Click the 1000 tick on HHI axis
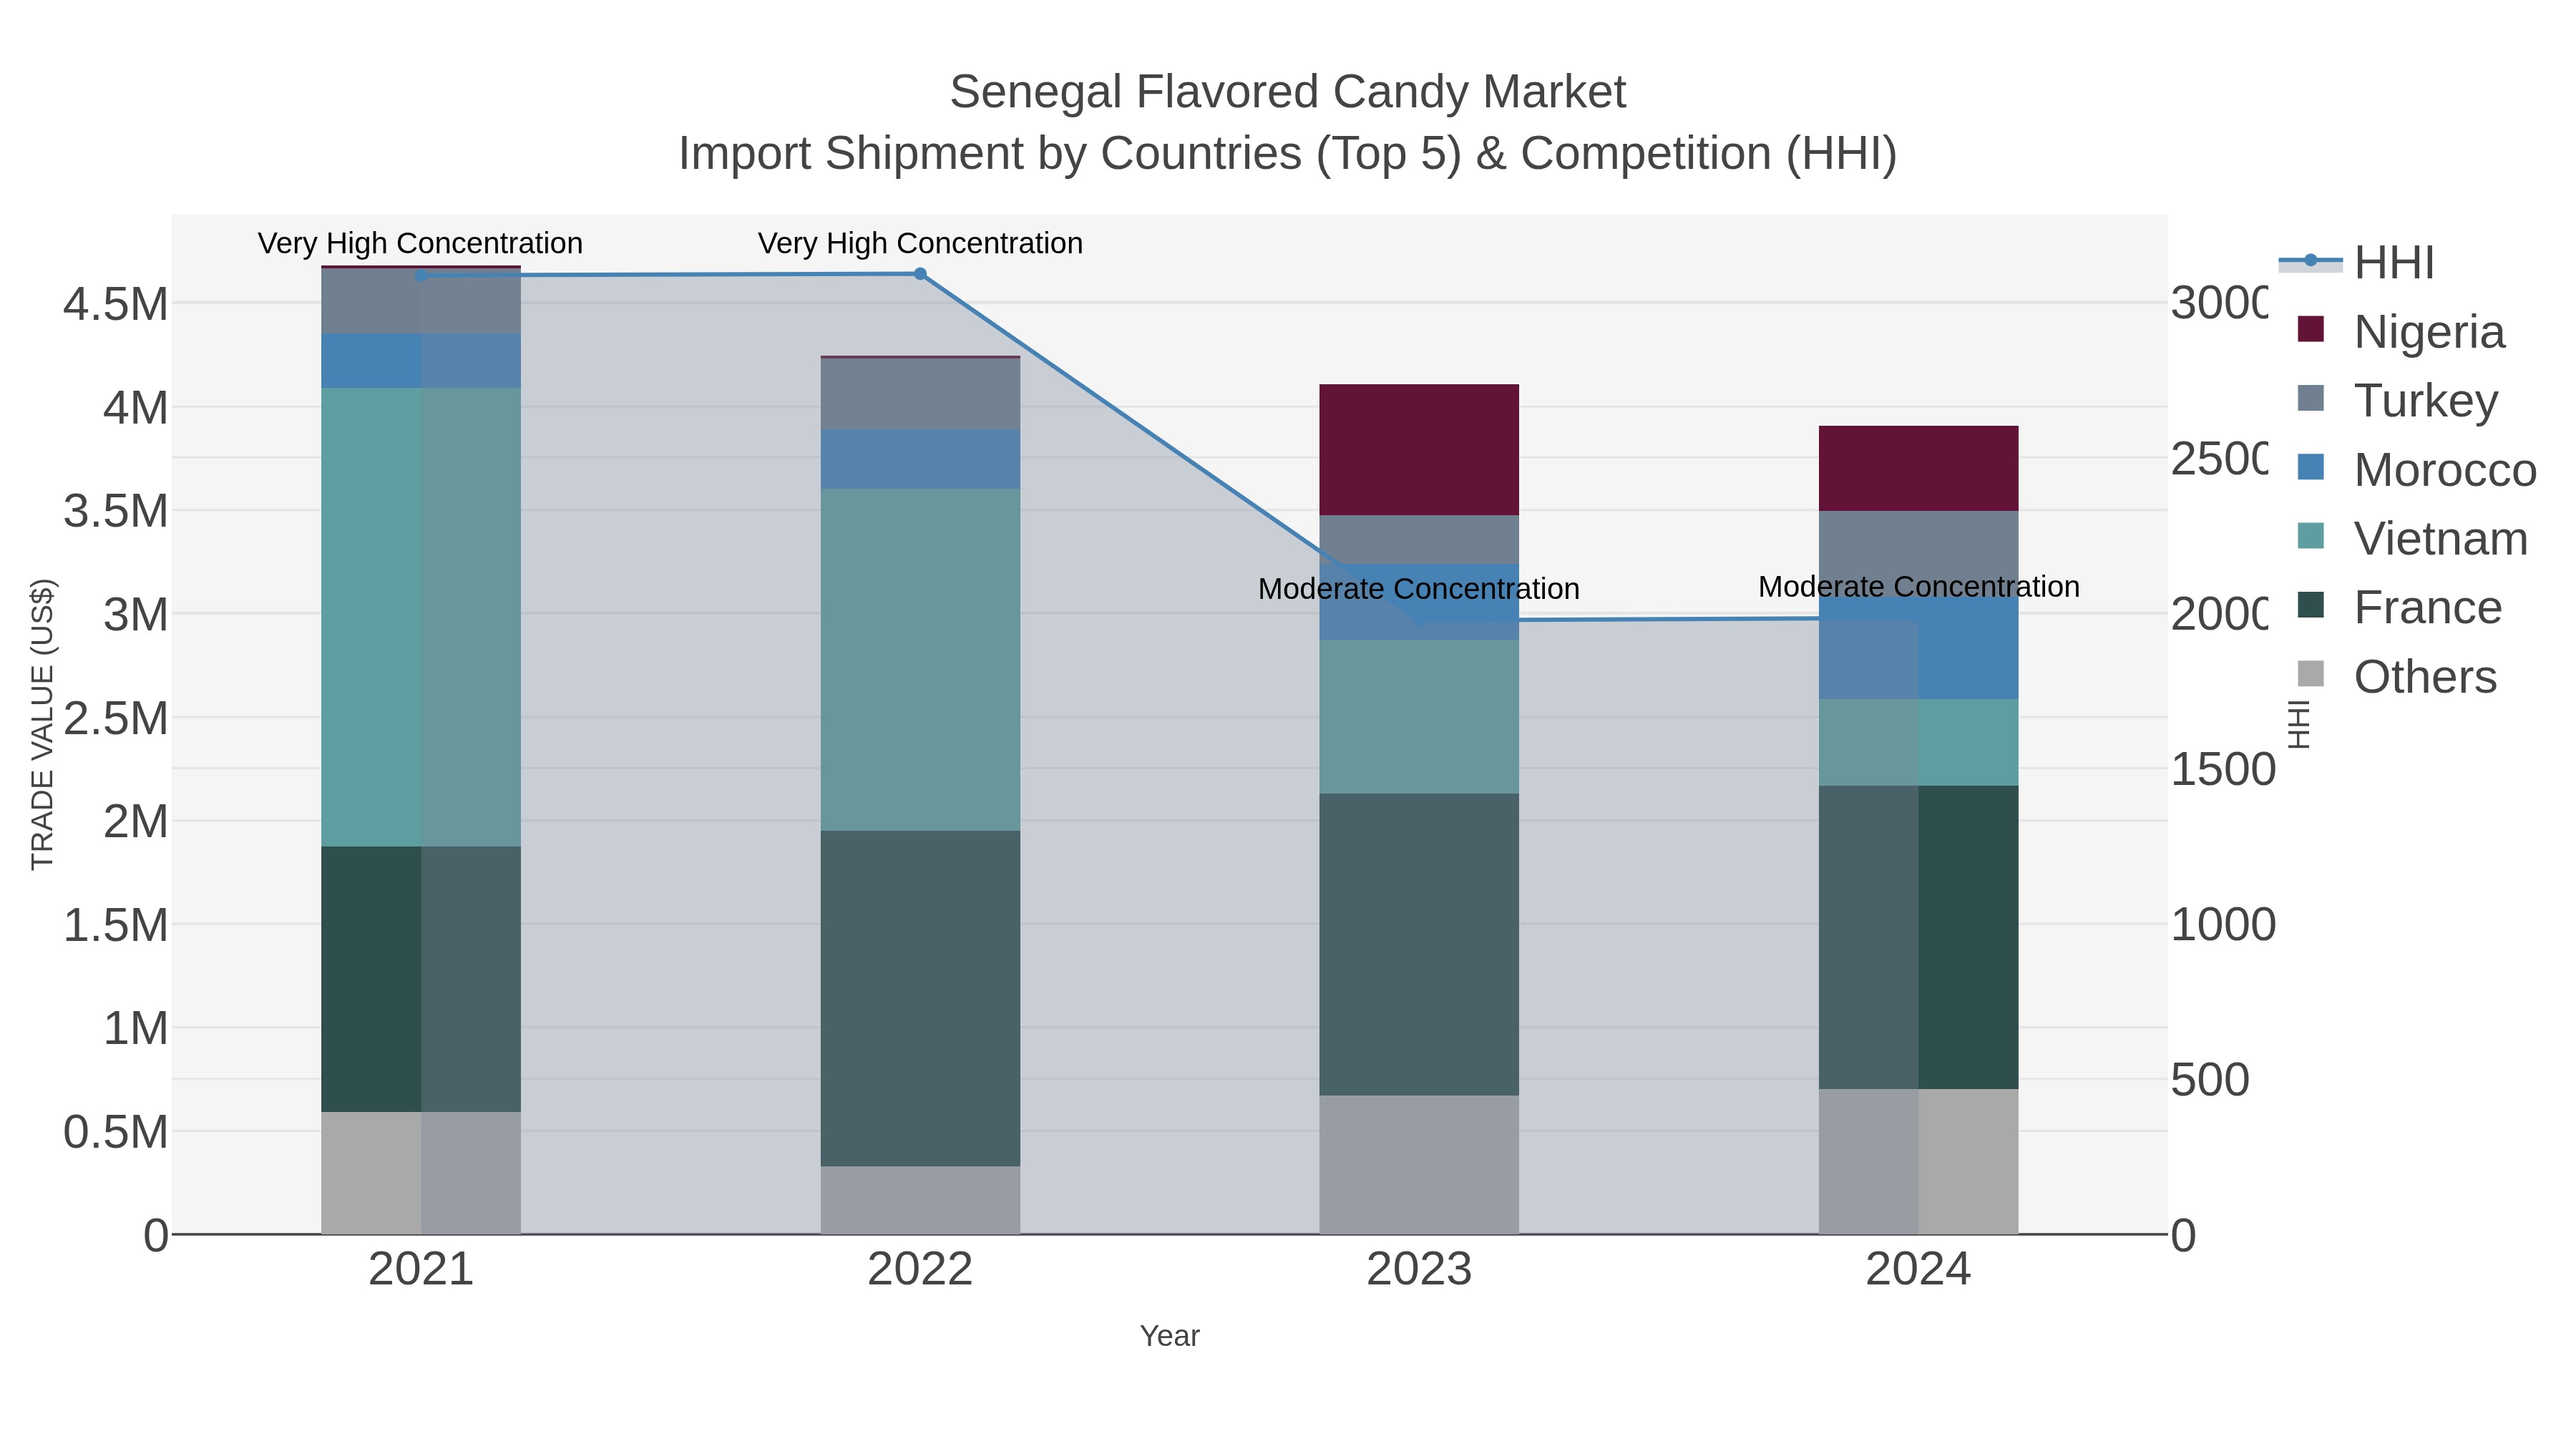 coord(2223,925)
